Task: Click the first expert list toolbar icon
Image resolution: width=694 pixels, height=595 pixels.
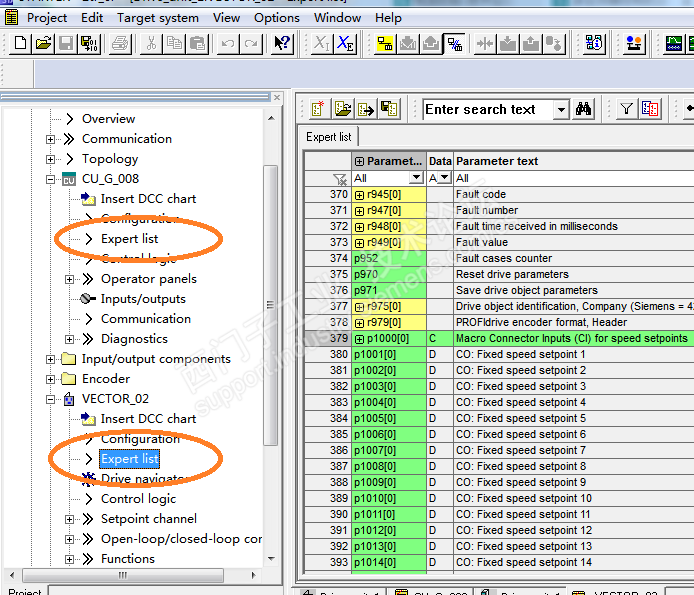Action: click(x=318, y=108)
